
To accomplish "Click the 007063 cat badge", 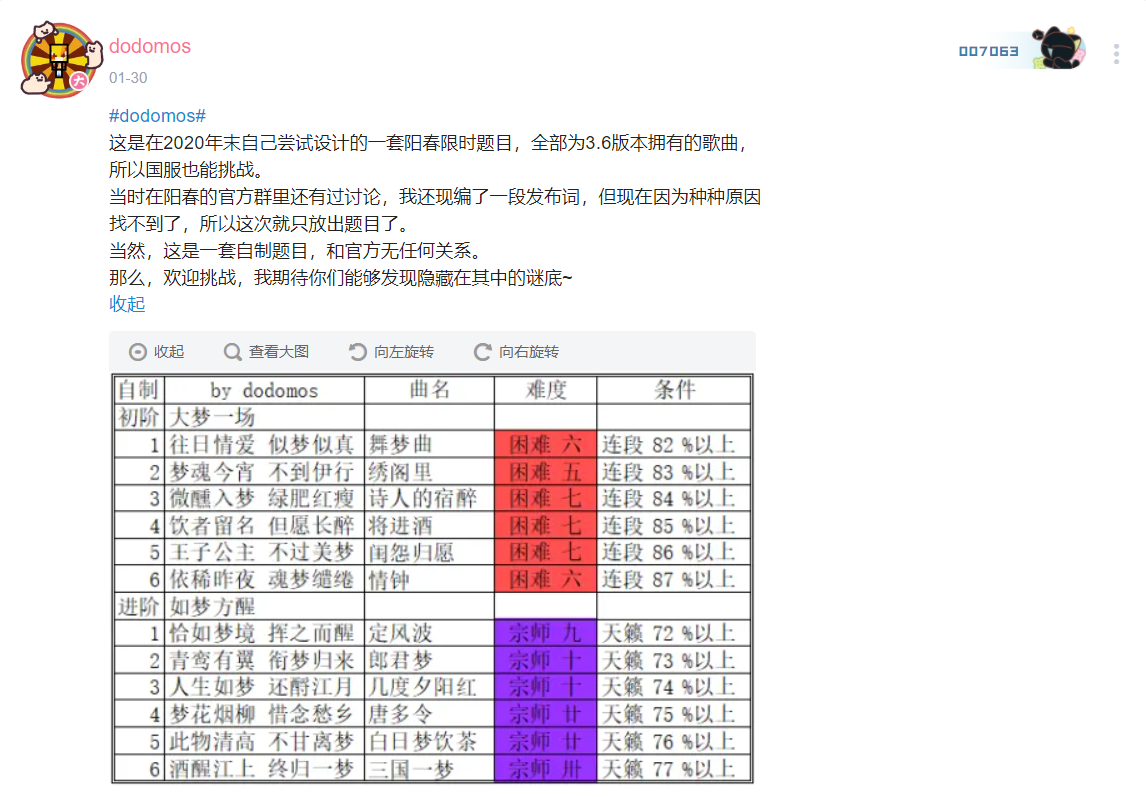I will 1021,50.
